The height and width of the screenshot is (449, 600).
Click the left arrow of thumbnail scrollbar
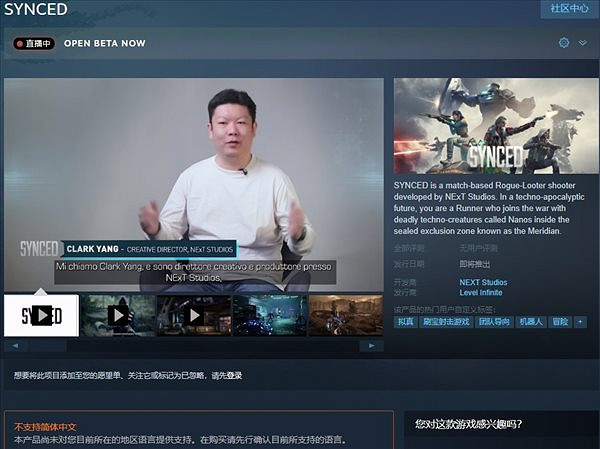(15, 346)
